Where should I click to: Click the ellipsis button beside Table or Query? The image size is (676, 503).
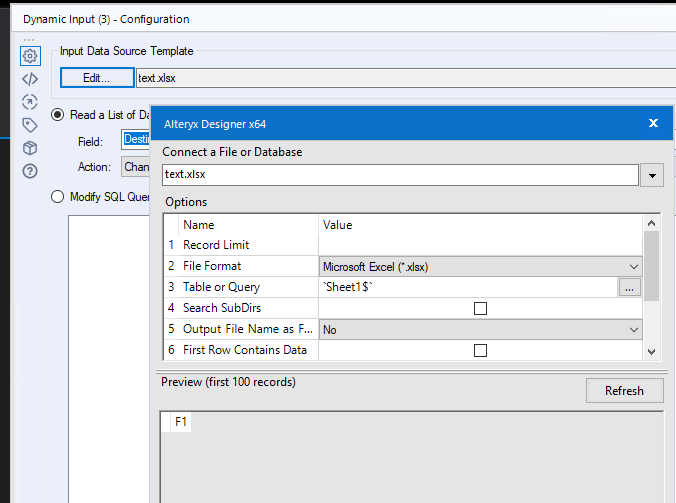click(x=629, y=287)
